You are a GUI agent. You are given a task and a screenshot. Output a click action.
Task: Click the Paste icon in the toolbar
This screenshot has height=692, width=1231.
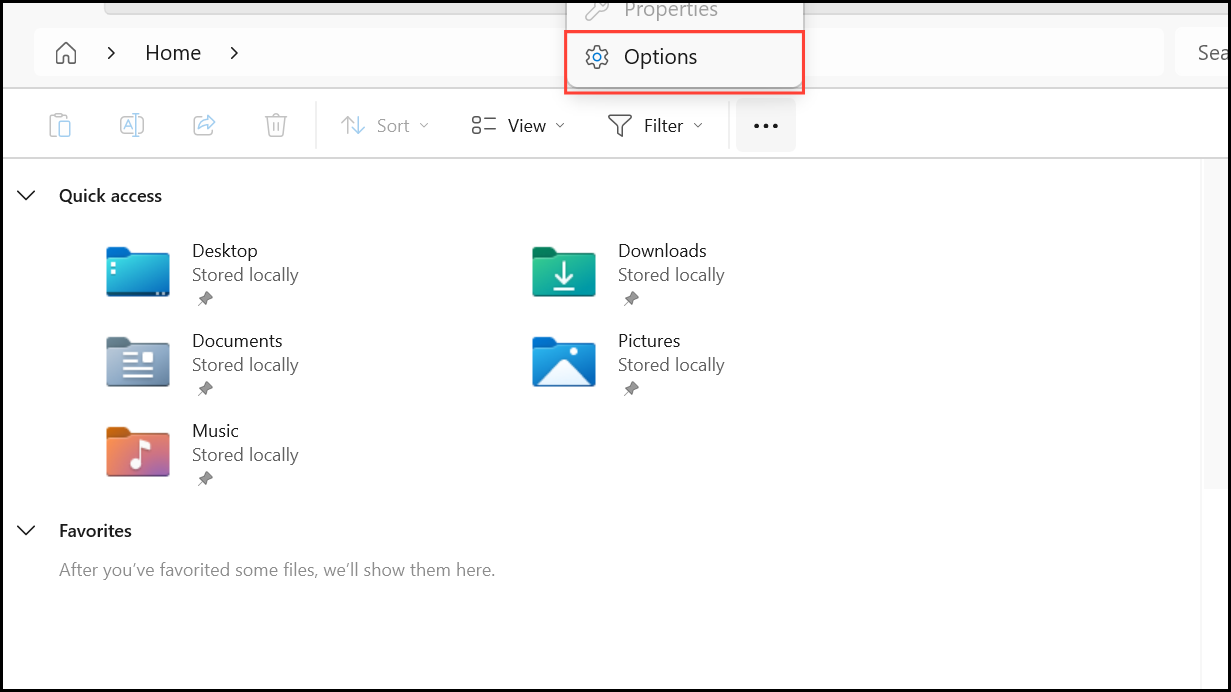pos(59,125)
